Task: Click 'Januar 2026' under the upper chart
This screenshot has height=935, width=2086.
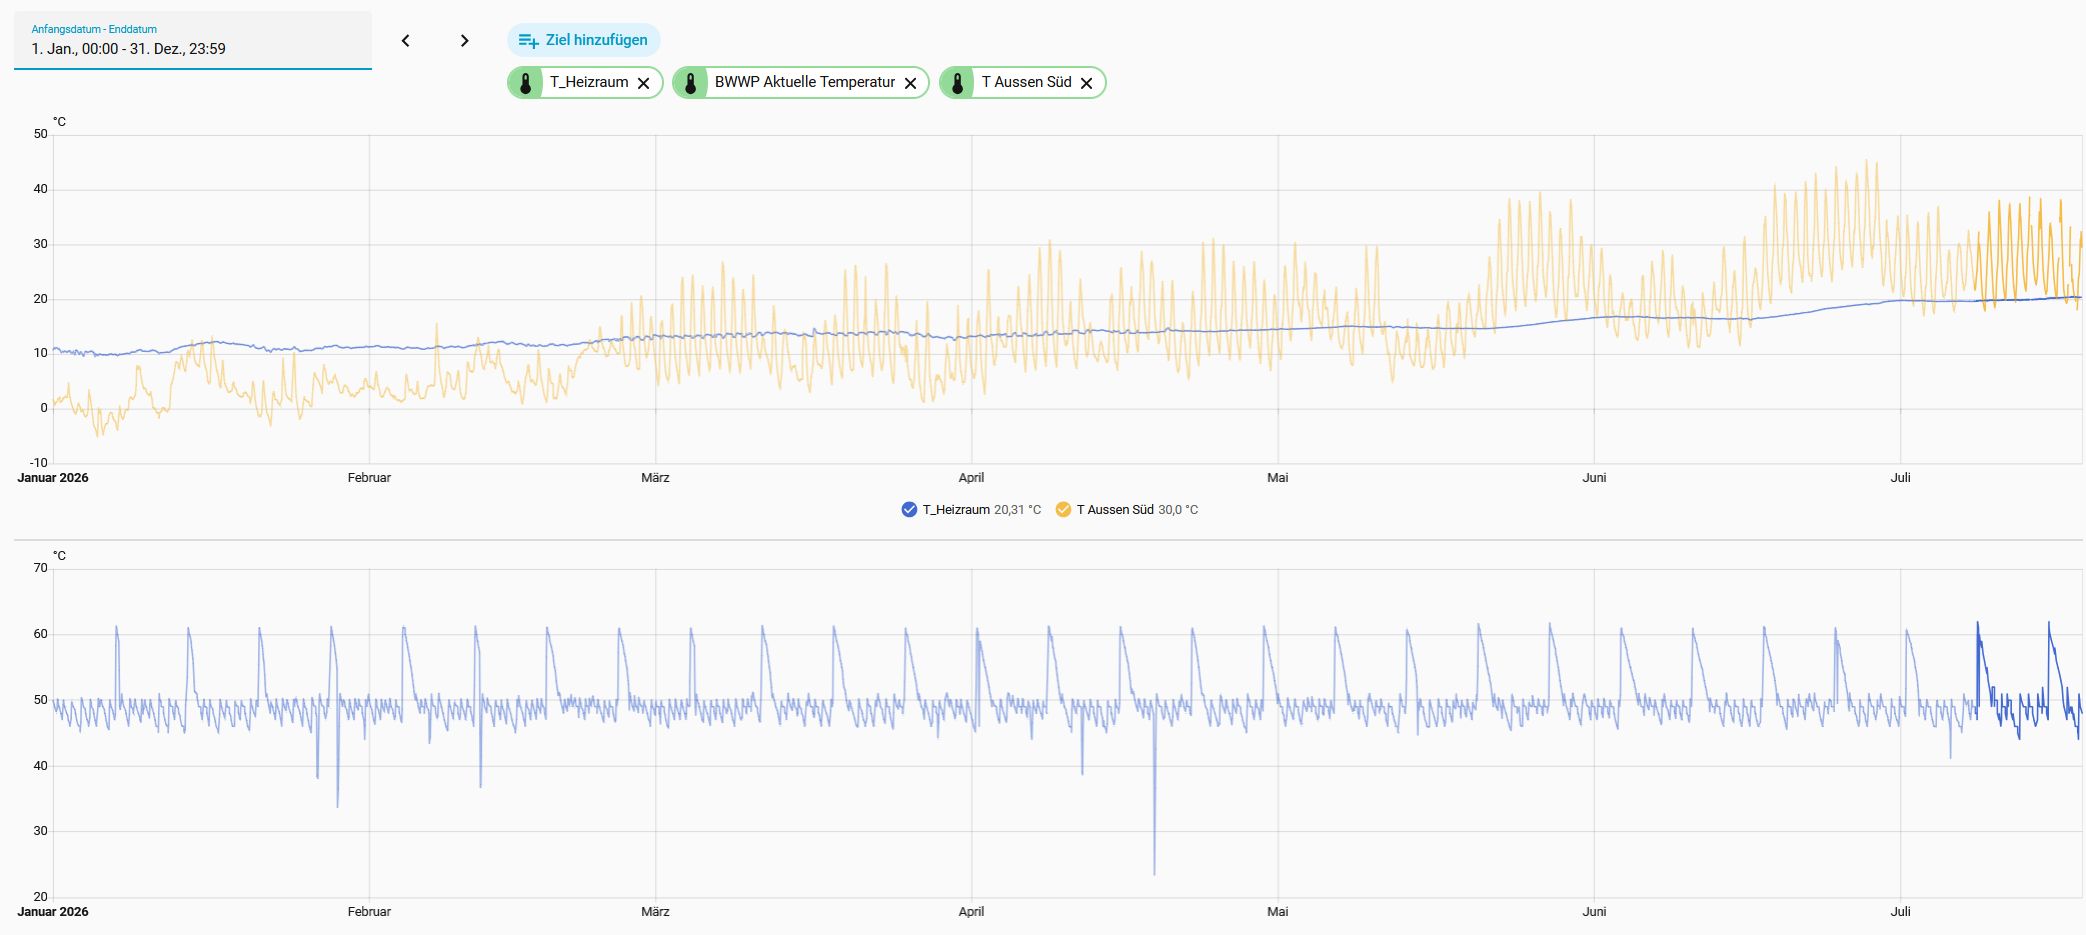Action: [x=53, y=478]
